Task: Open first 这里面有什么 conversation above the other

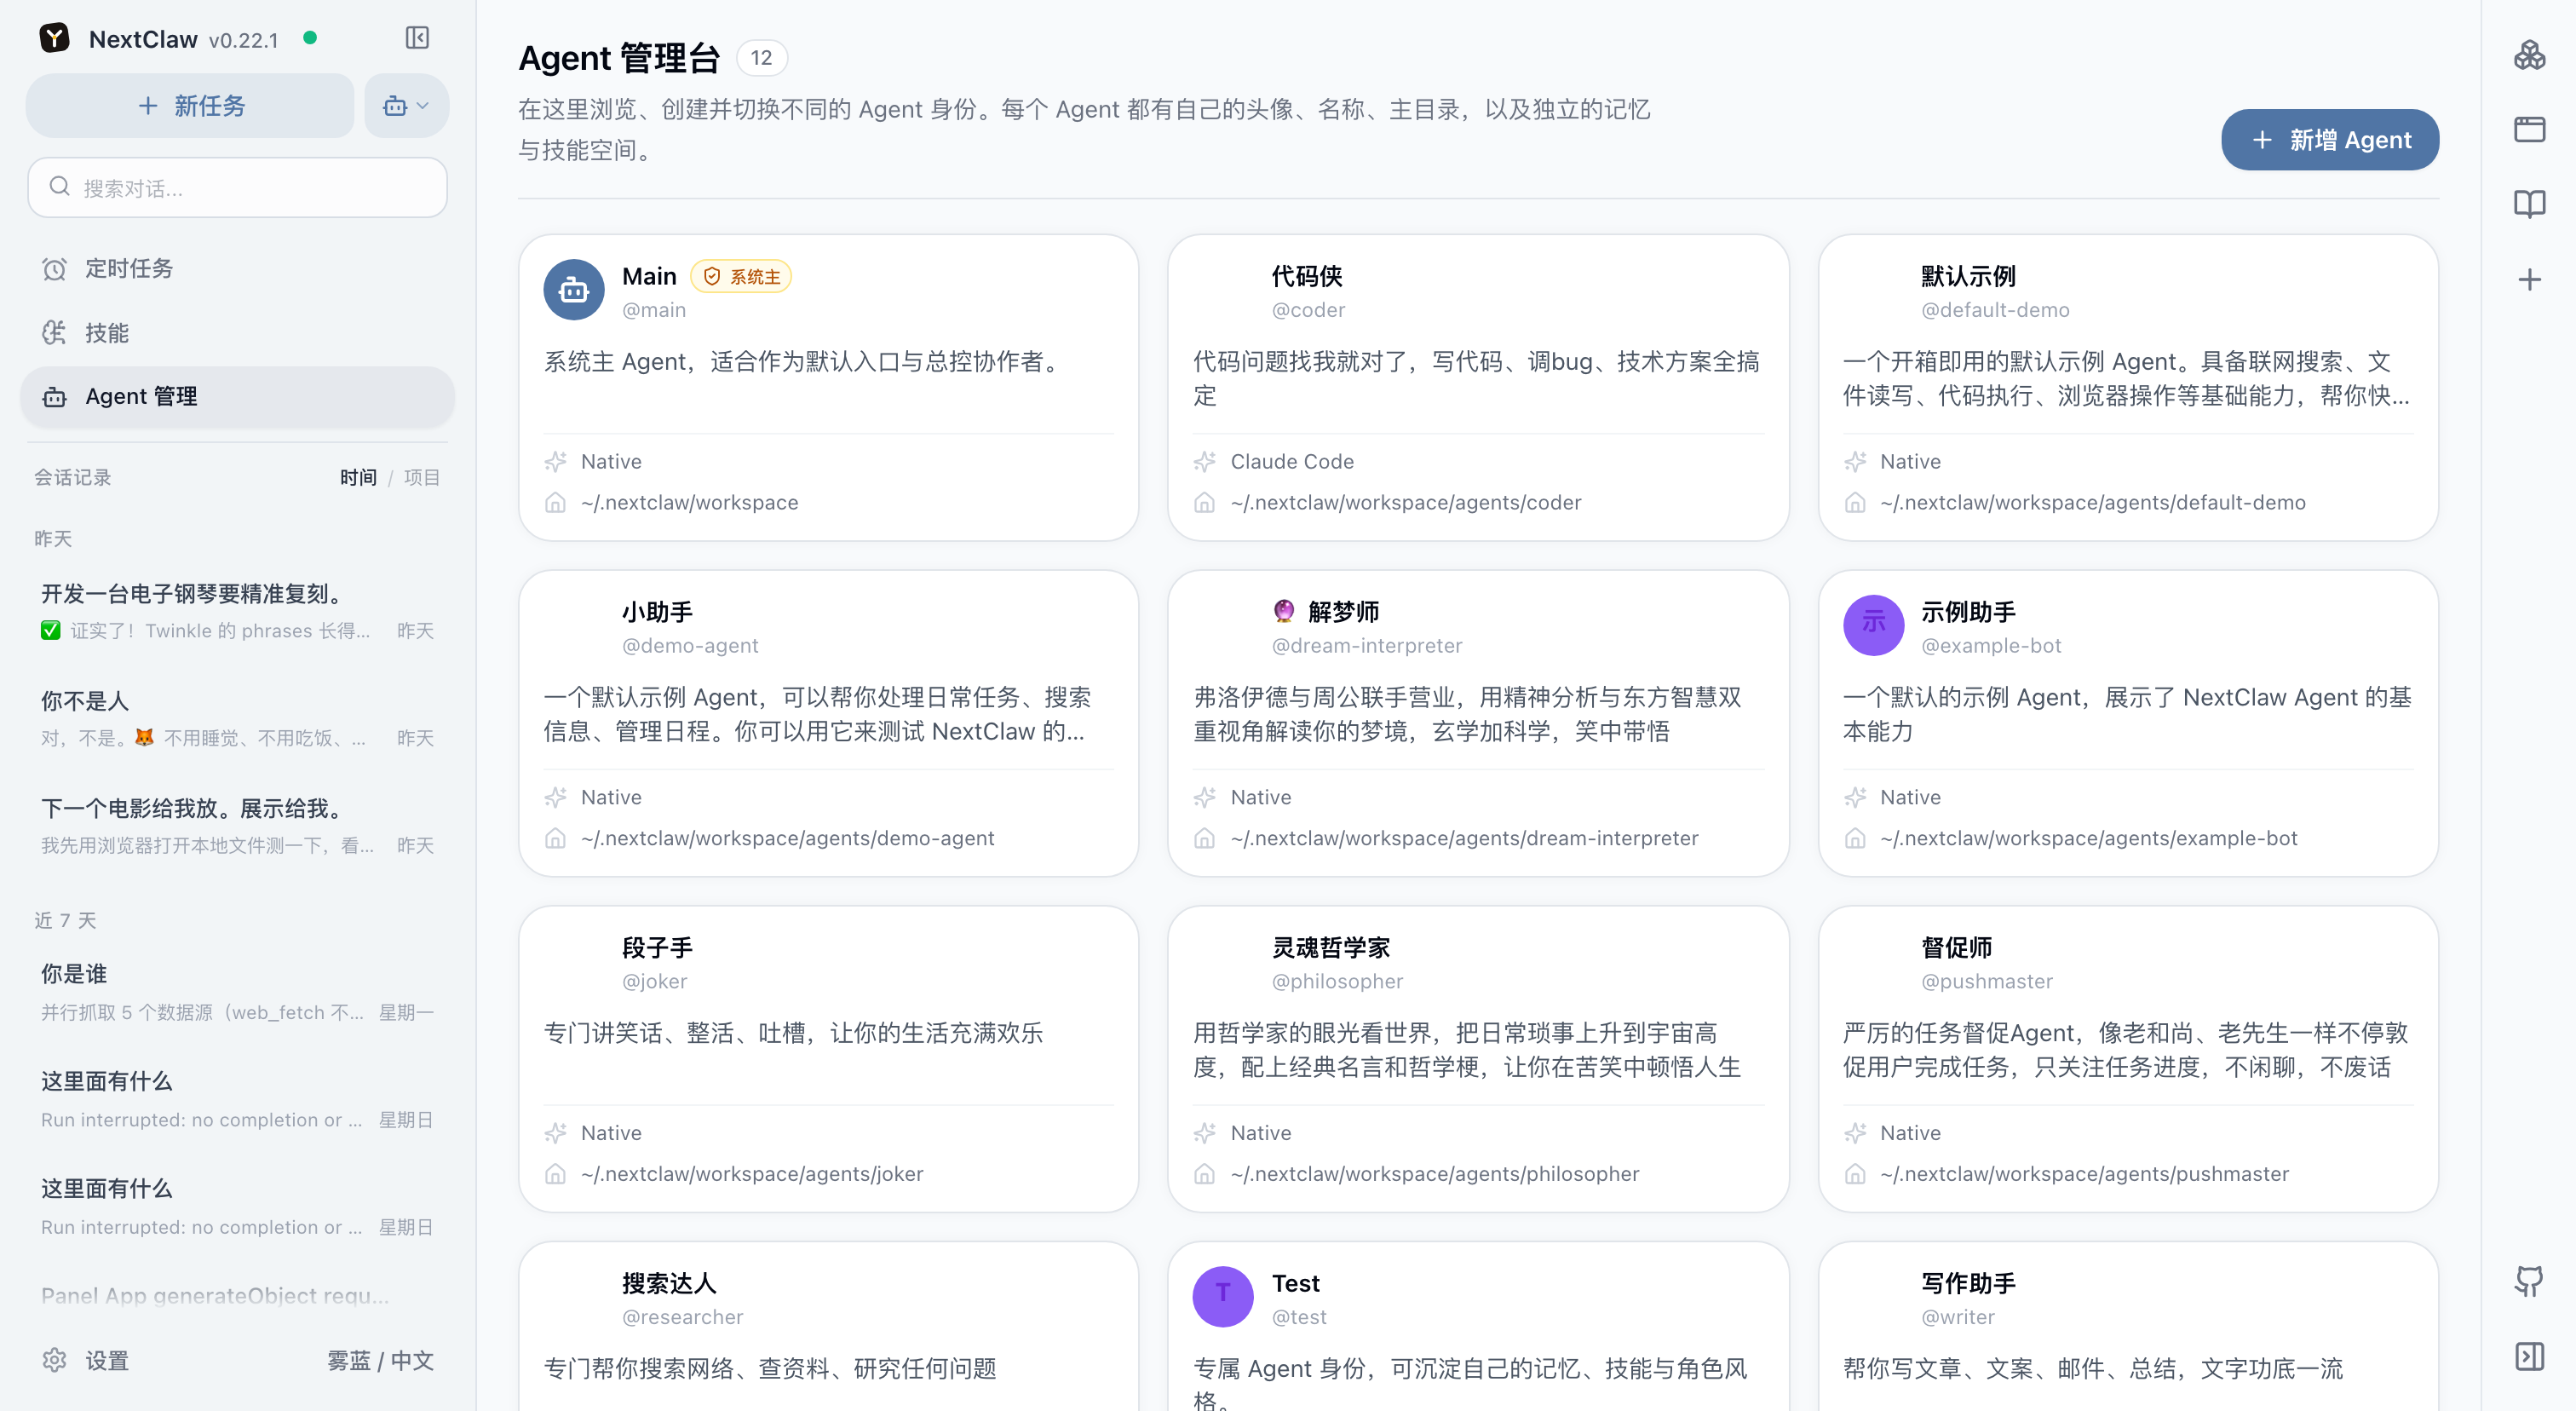Action: [x=237, y=1099]
